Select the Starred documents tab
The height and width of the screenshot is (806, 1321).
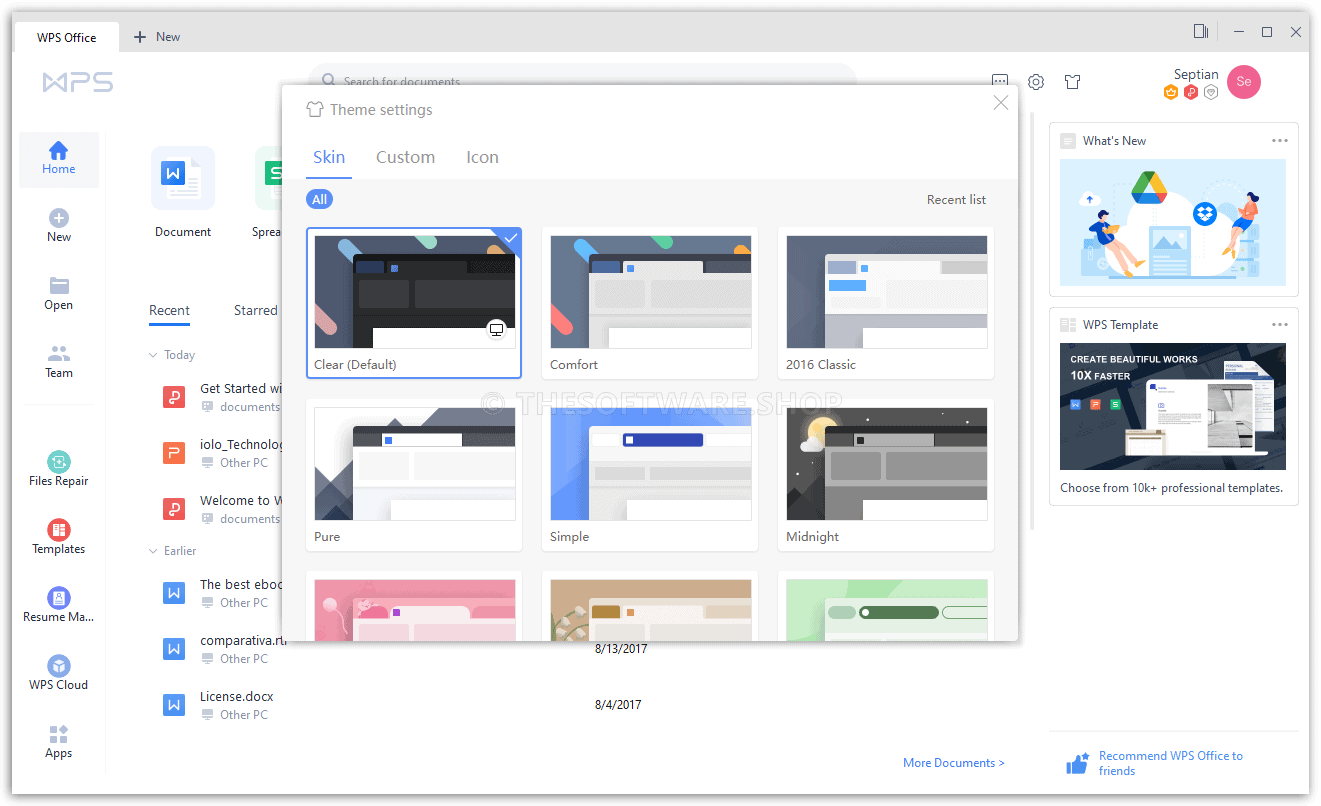point(256,311)
